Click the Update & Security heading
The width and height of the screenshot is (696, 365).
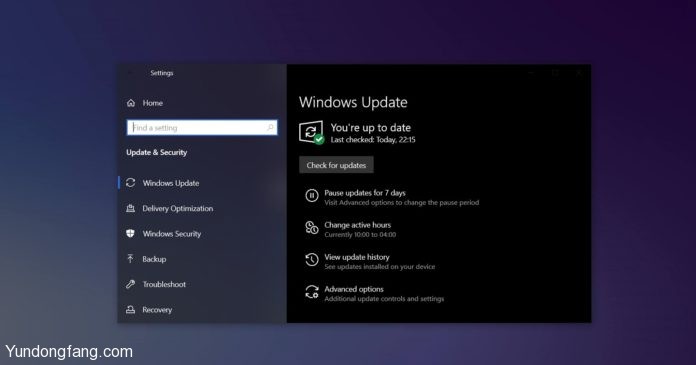pos(157,152)
